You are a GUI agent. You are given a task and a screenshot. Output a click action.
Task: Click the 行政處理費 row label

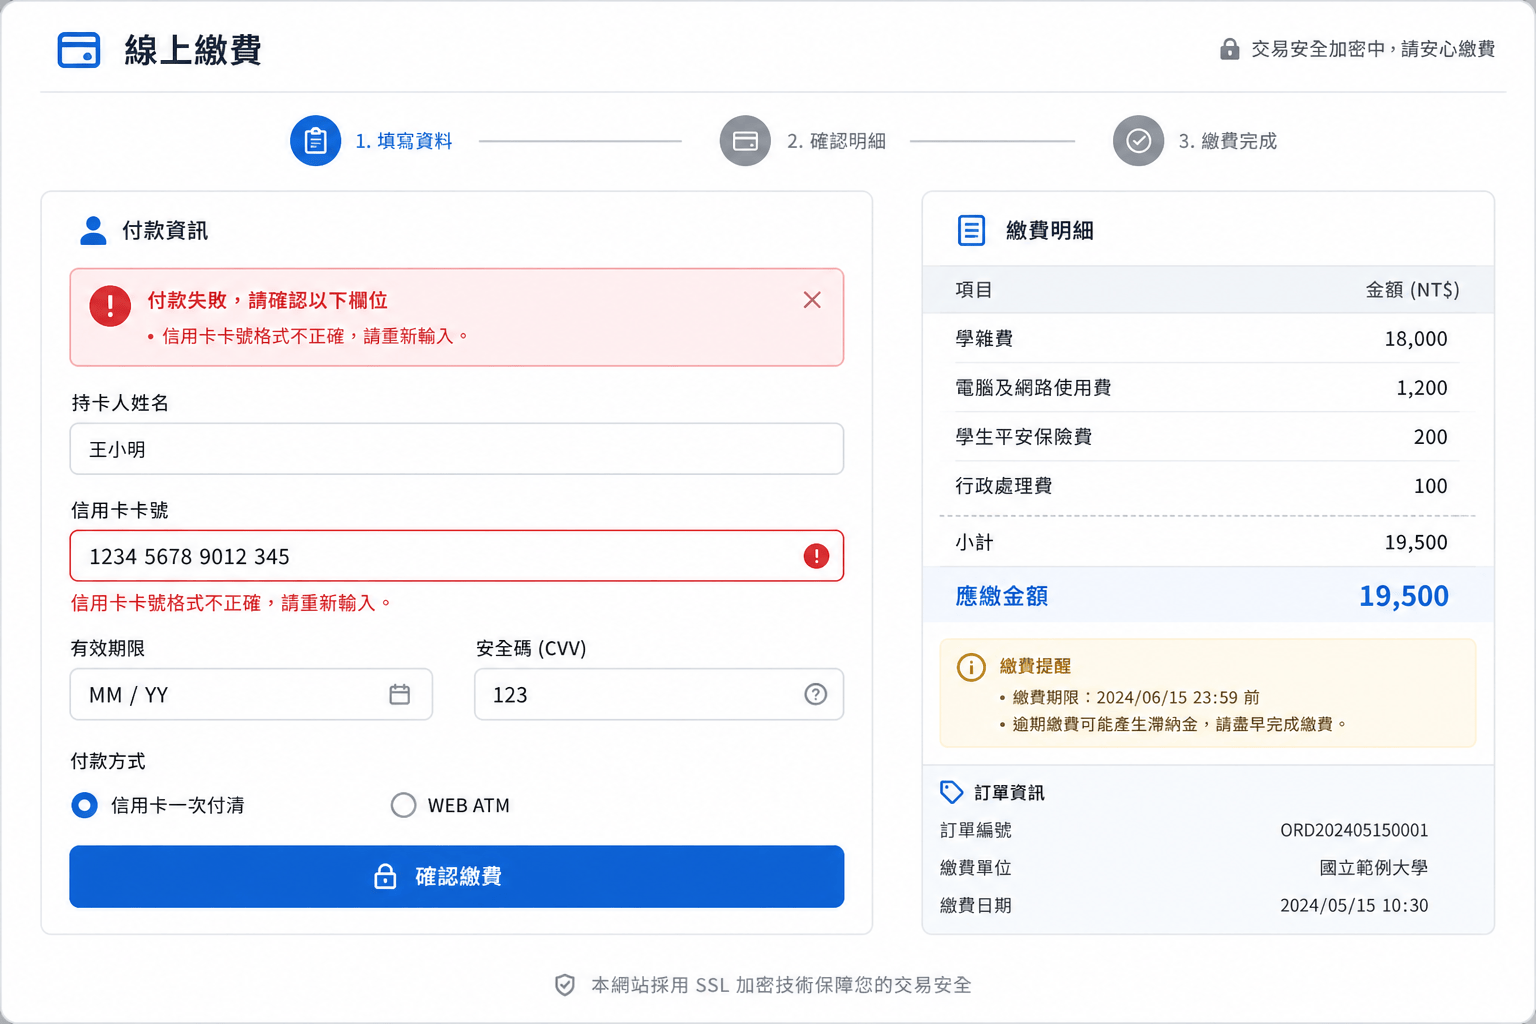pos(1003,486)
